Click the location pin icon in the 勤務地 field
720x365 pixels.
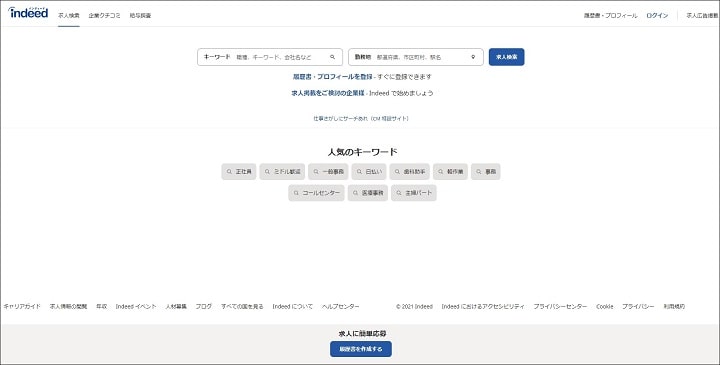pos(473,57)
